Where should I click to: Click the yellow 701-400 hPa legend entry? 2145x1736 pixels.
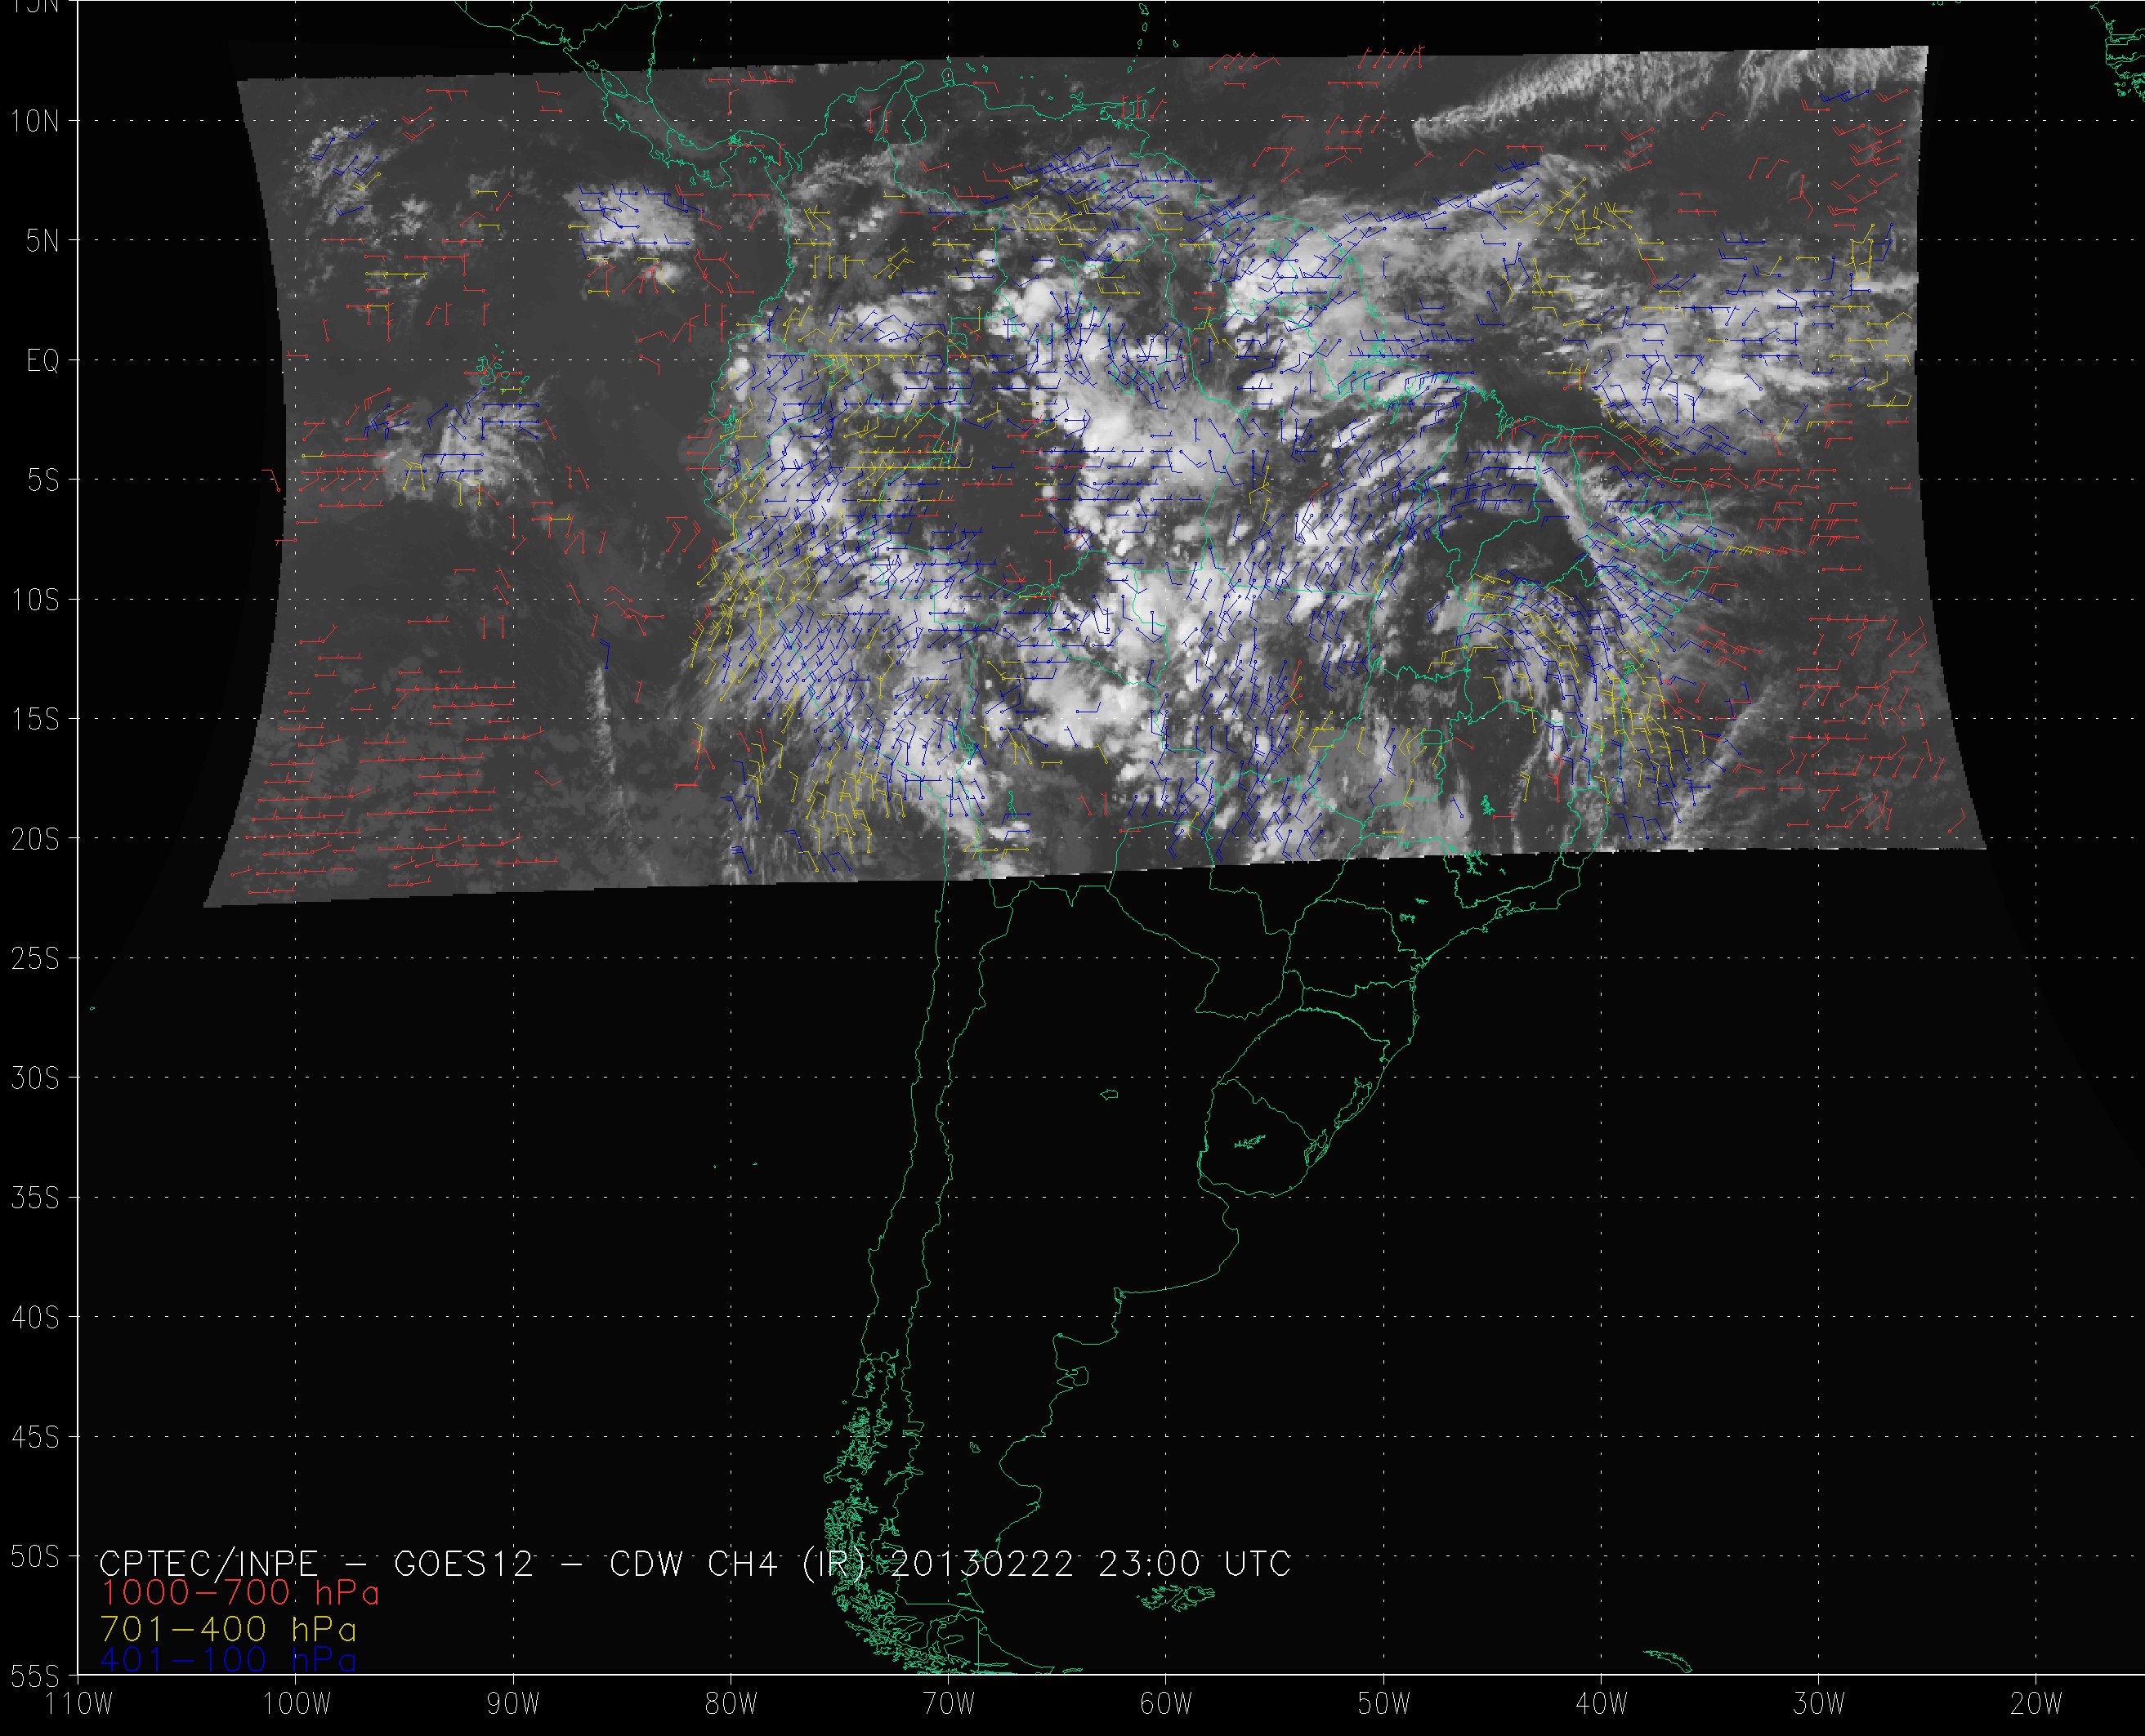pyautogui.click(x=228, y=1629)
